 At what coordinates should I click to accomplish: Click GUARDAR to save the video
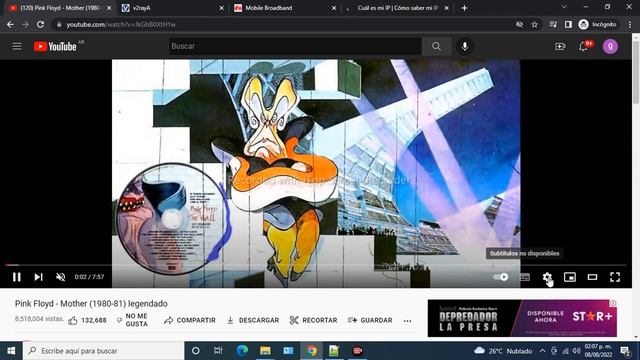point(370,320)
